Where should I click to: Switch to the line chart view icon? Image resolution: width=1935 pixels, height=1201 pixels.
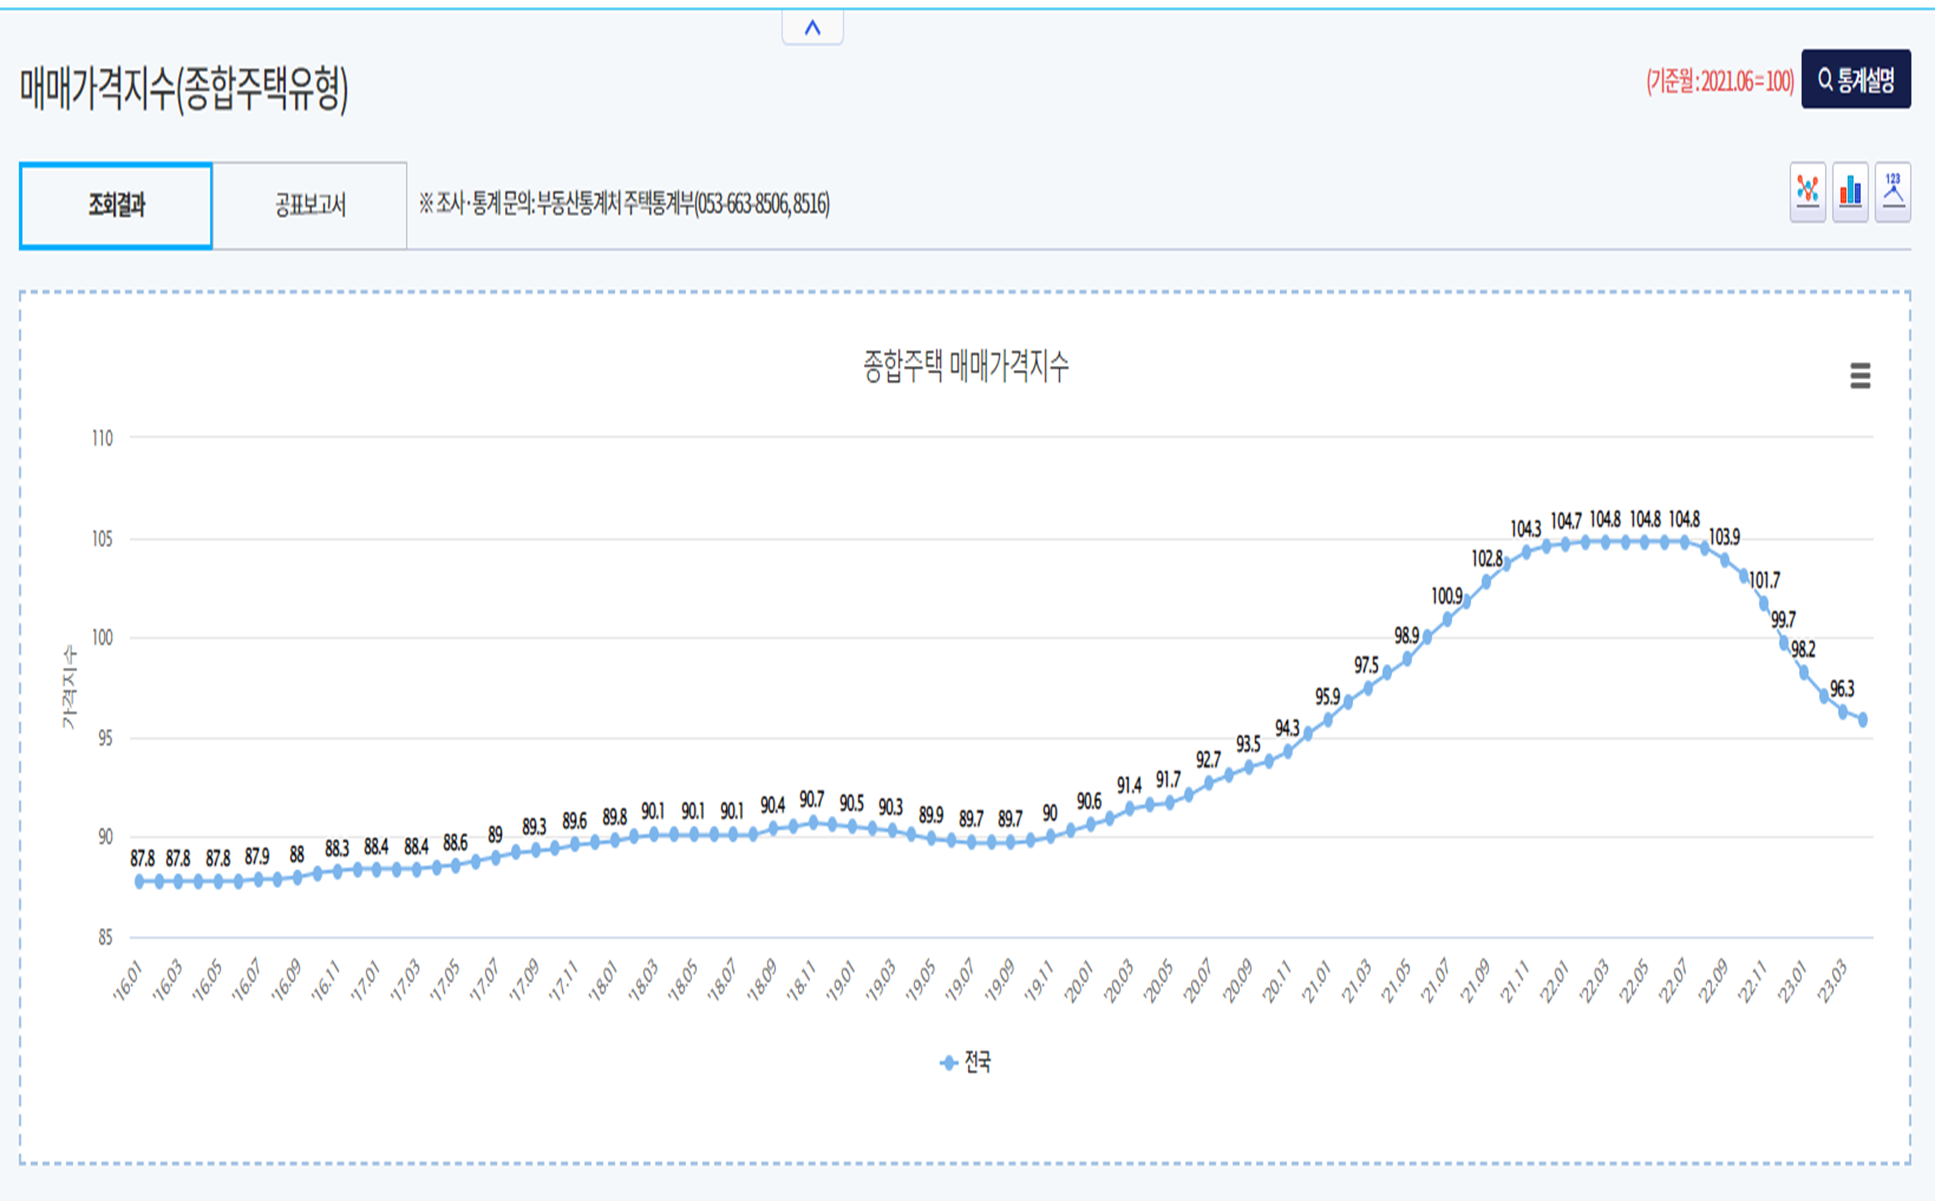pos(1807,191)
